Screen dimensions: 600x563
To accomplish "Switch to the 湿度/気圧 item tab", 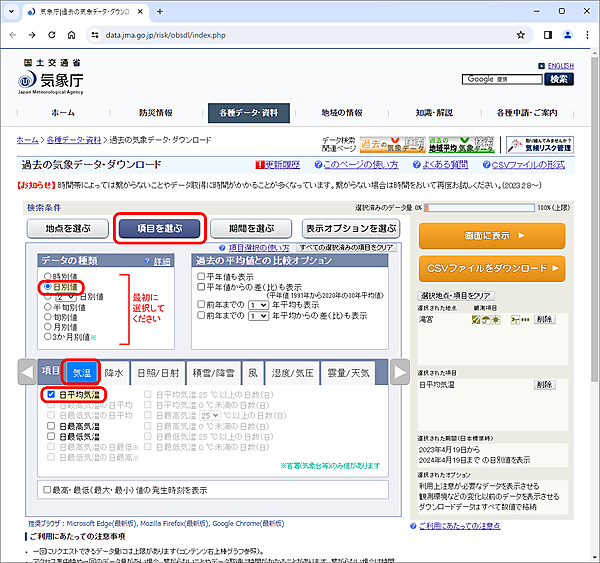I will pyautogui.click(x=293, y=373).
